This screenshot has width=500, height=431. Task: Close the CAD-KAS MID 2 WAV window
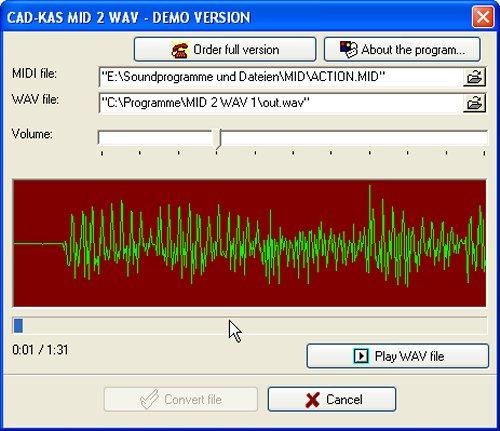pyautogui.click(x=483, y=17)
